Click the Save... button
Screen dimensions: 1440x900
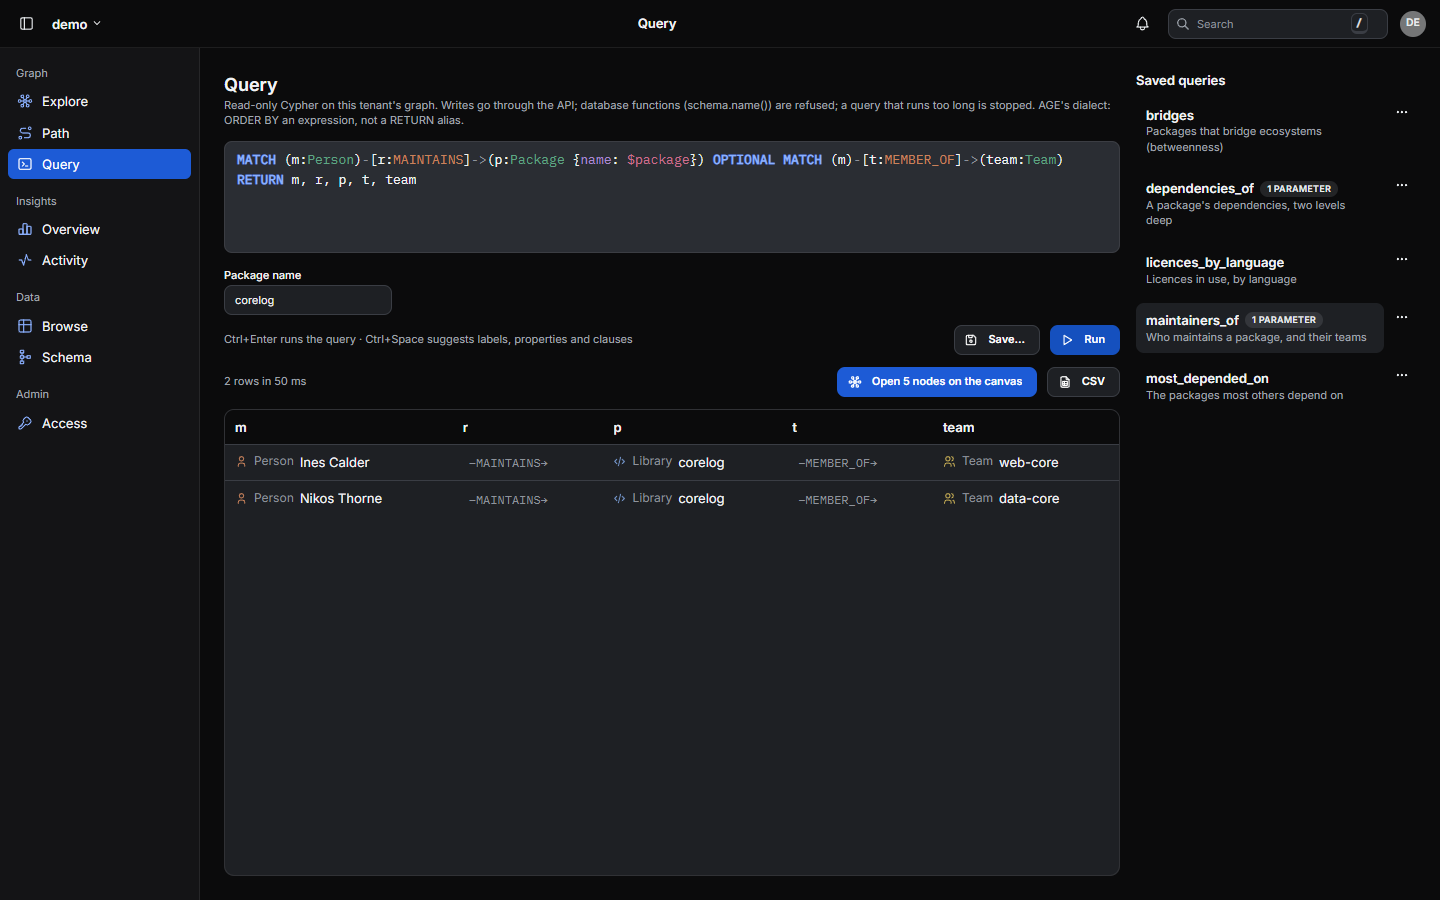996,340
